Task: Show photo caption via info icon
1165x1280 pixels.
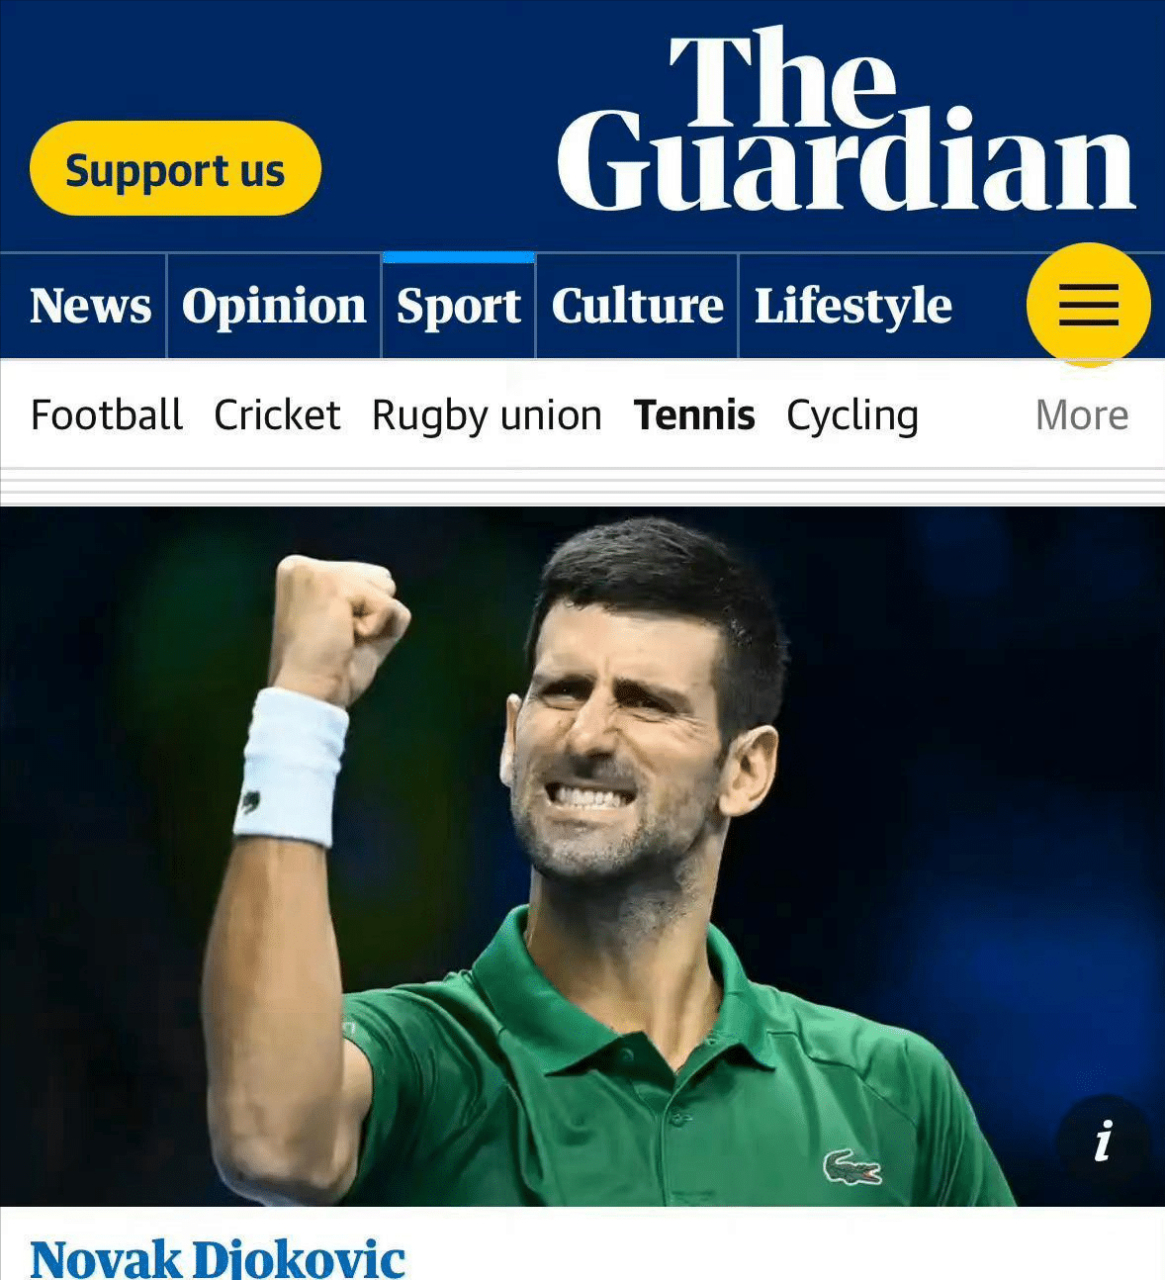Action: [1103, 1140]
